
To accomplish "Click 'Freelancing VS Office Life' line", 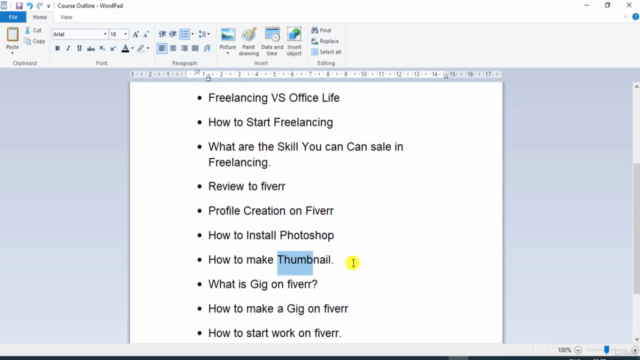I will pos(274,98).
